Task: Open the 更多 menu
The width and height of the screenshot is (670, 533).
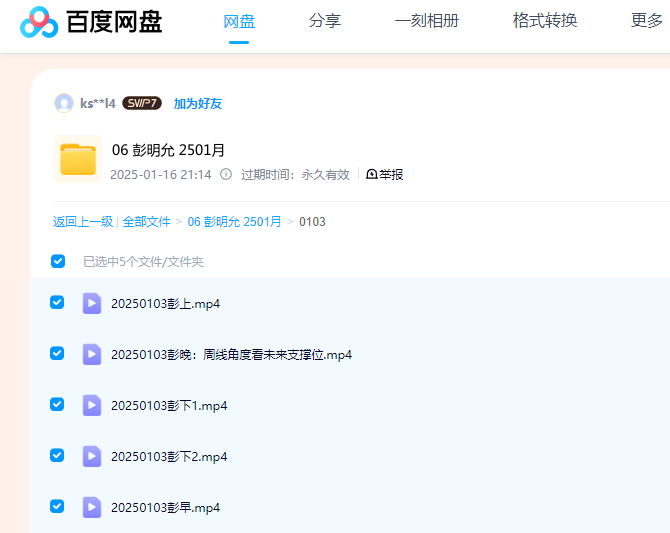Action: click(x=646, y=21)
